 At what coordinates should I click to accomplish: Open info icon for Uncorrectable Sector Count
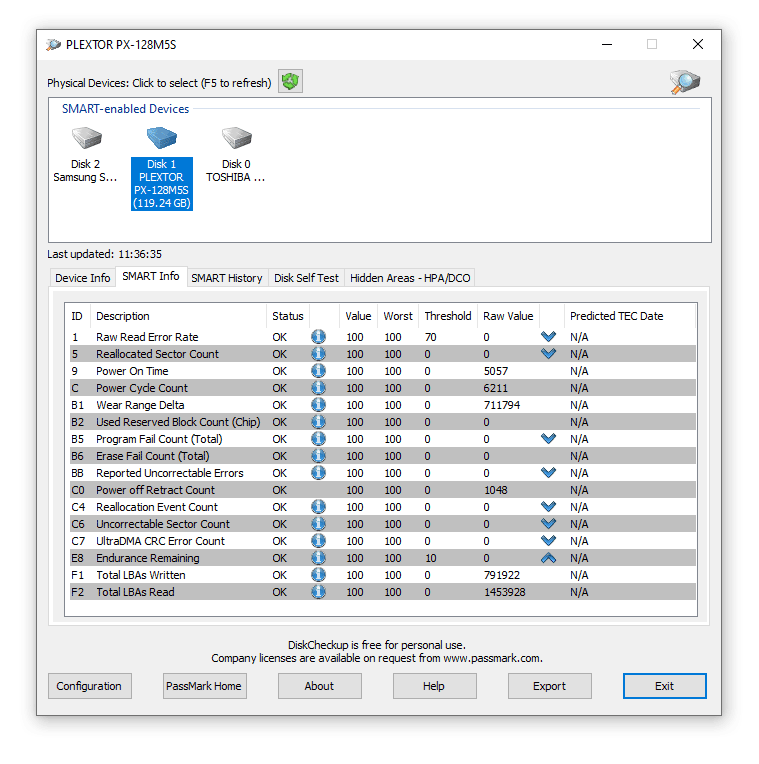coord(319,524)
